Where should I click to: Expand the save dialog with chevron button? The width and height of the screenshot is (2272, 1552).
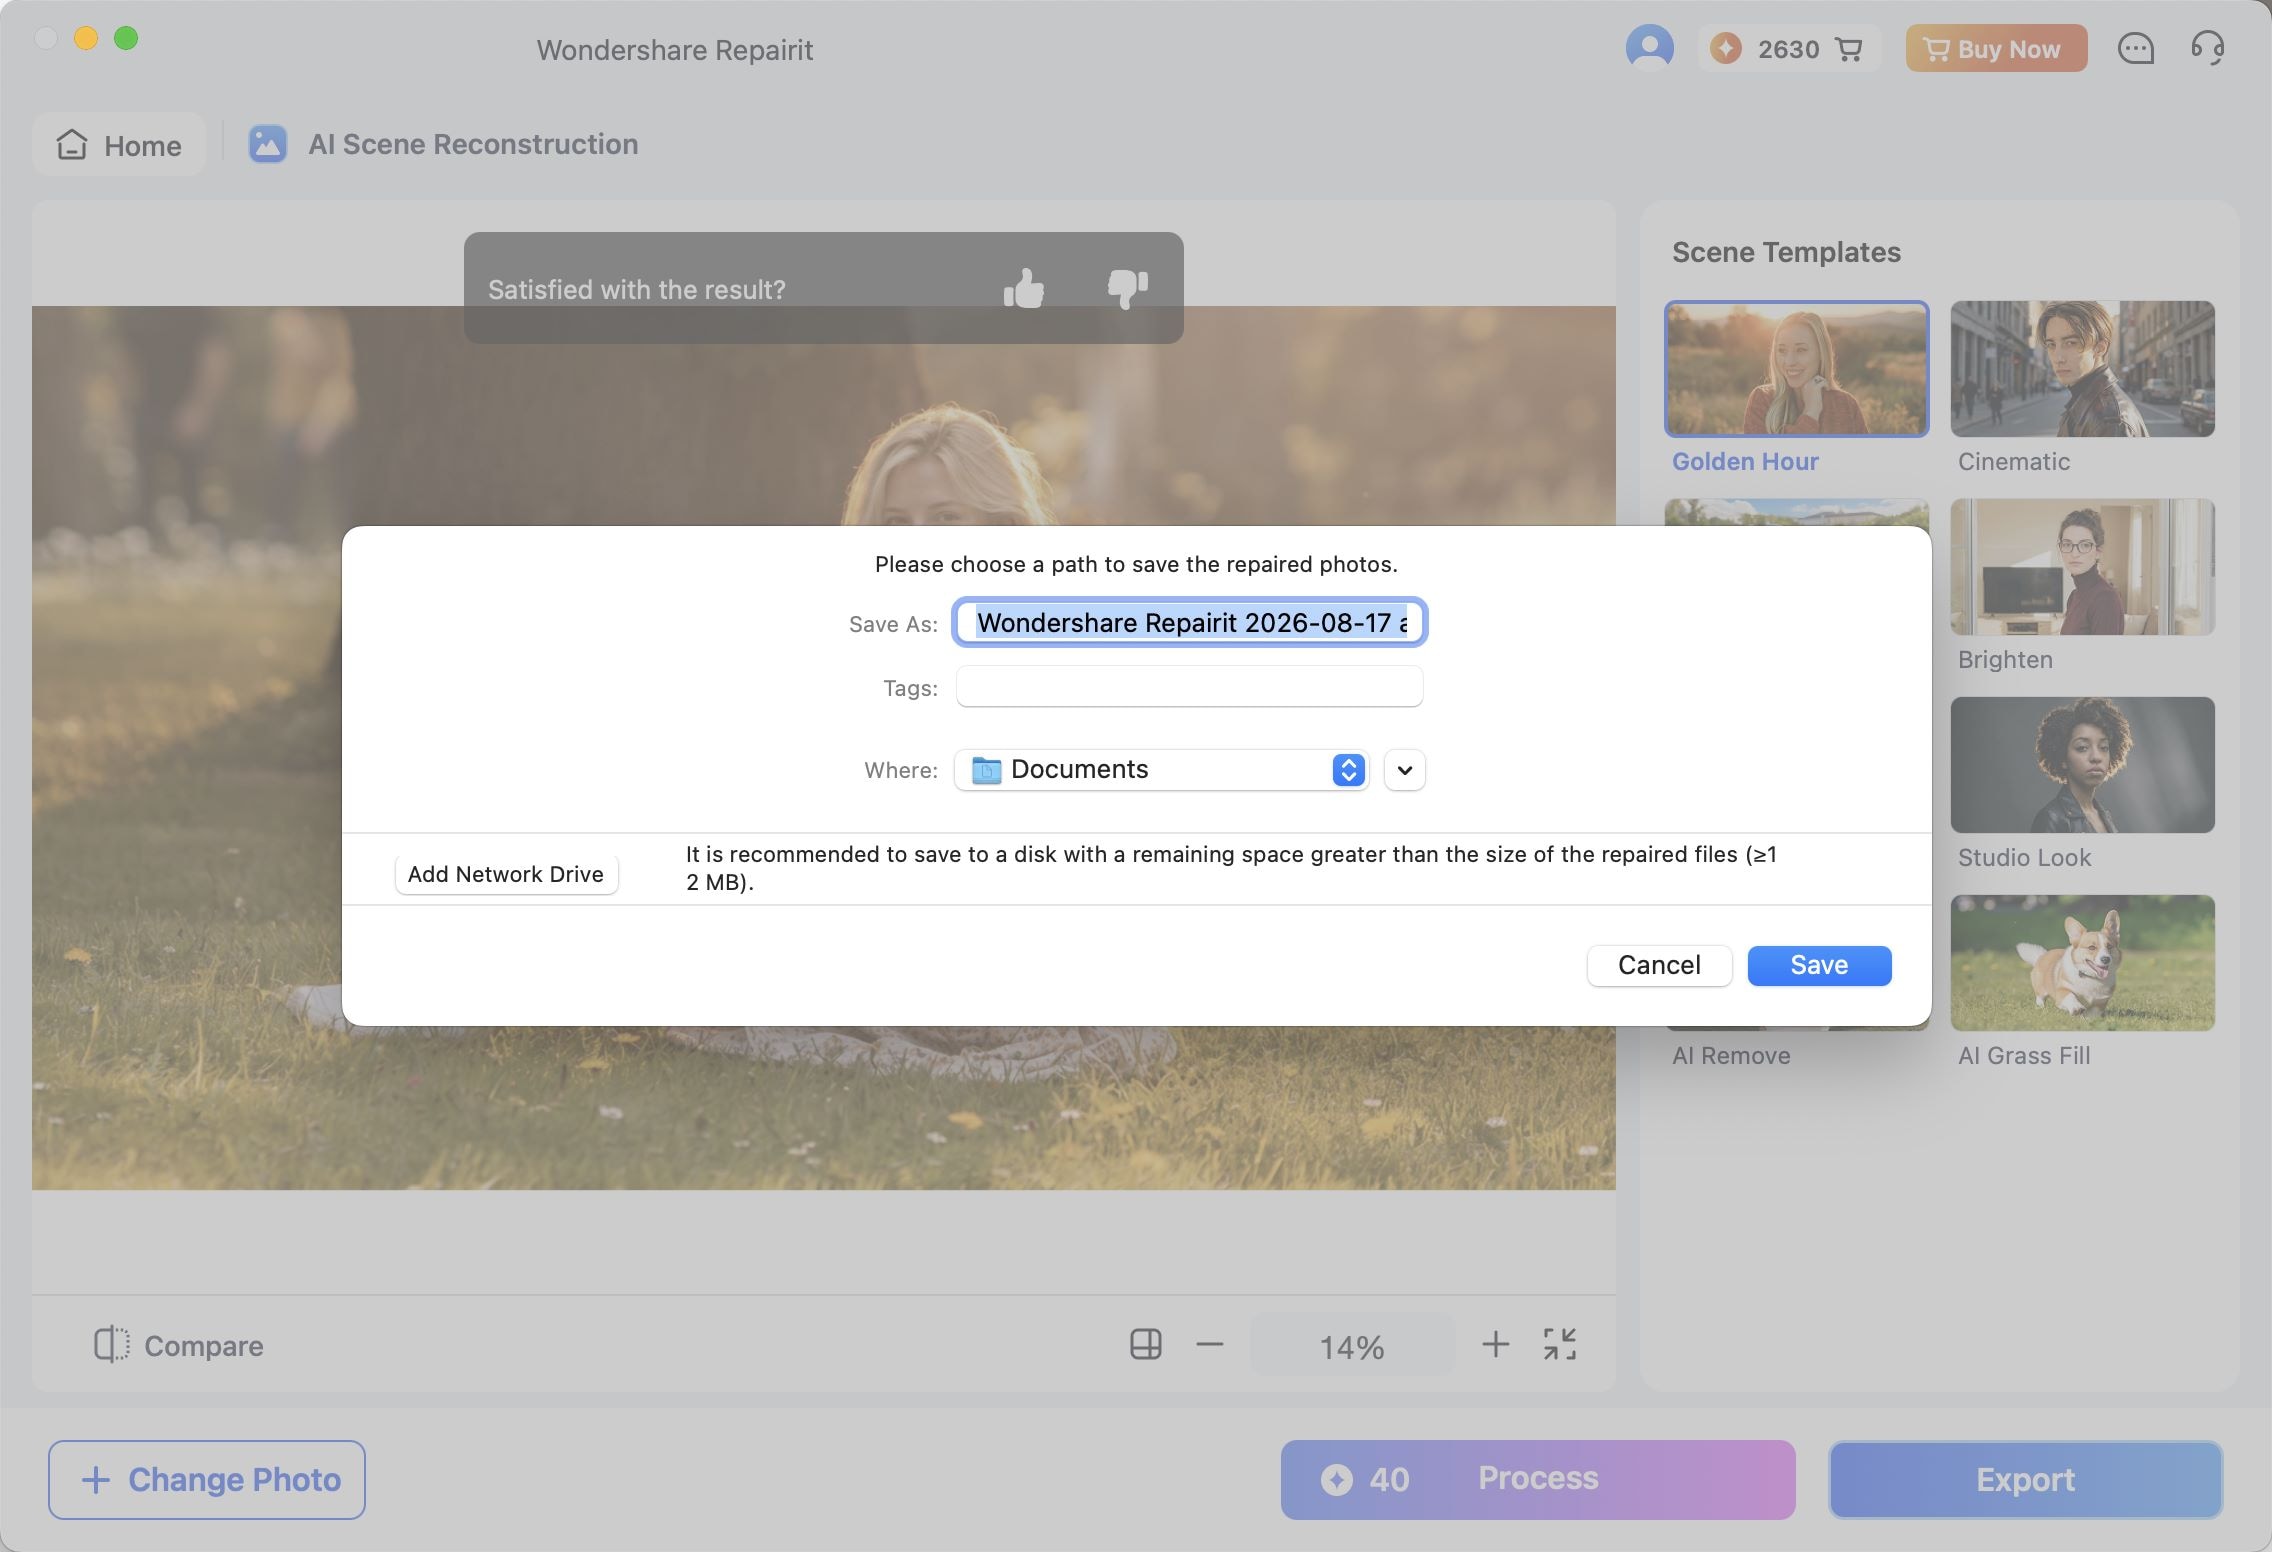pyautogui.click(x=1405, y=770)
